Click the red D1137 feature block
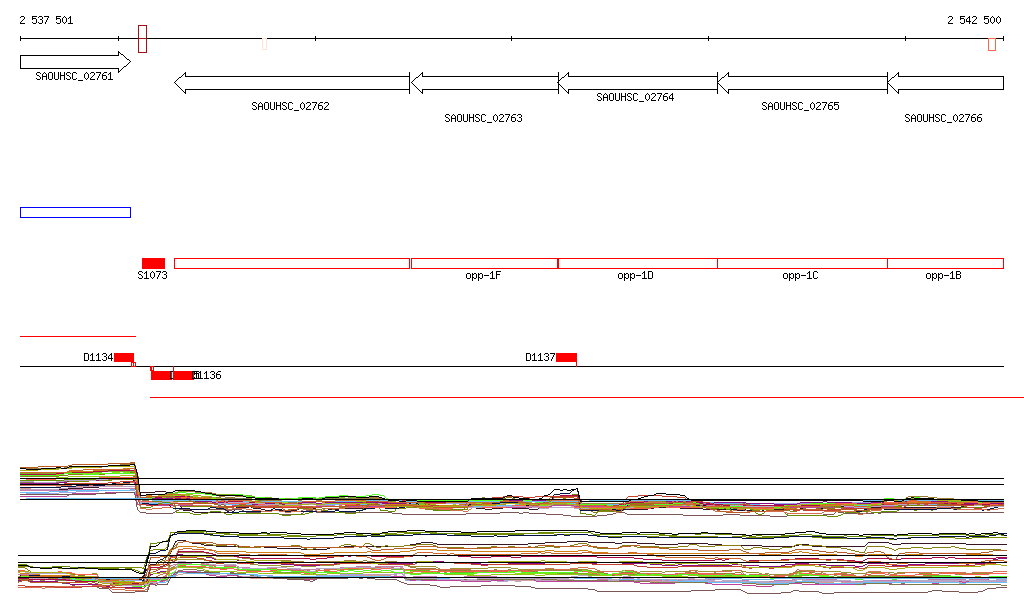This screenshot has height=611, width=1024. [x=566, y=357]
